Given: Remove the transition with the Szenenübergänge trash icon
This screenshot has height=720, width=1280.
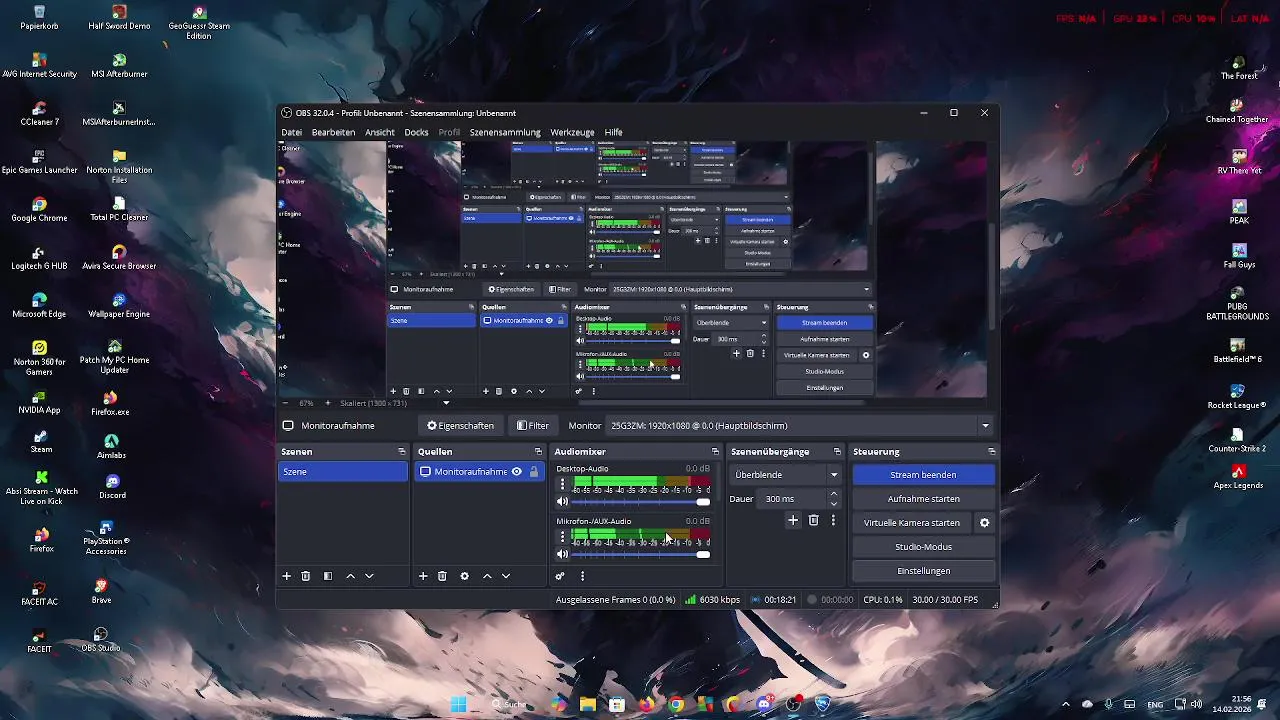Looking at the screenshot, I should point(813,520).
